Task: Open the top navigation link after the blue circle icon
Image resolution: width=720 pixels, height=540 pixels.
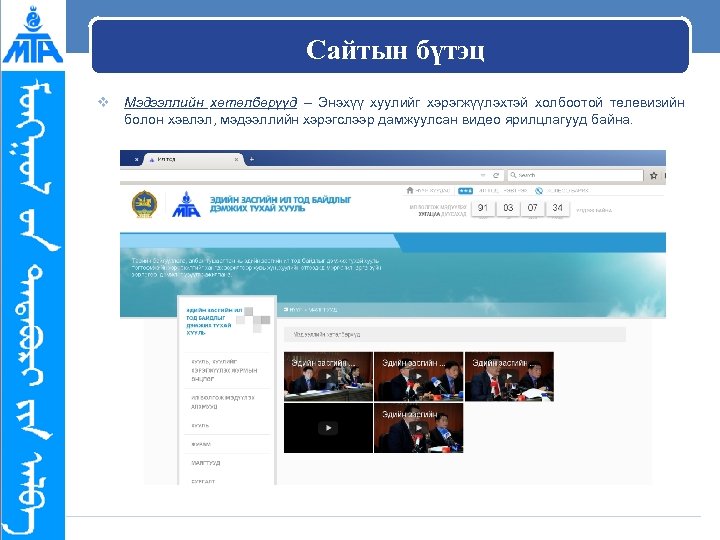Action: [x=568, y=191]
